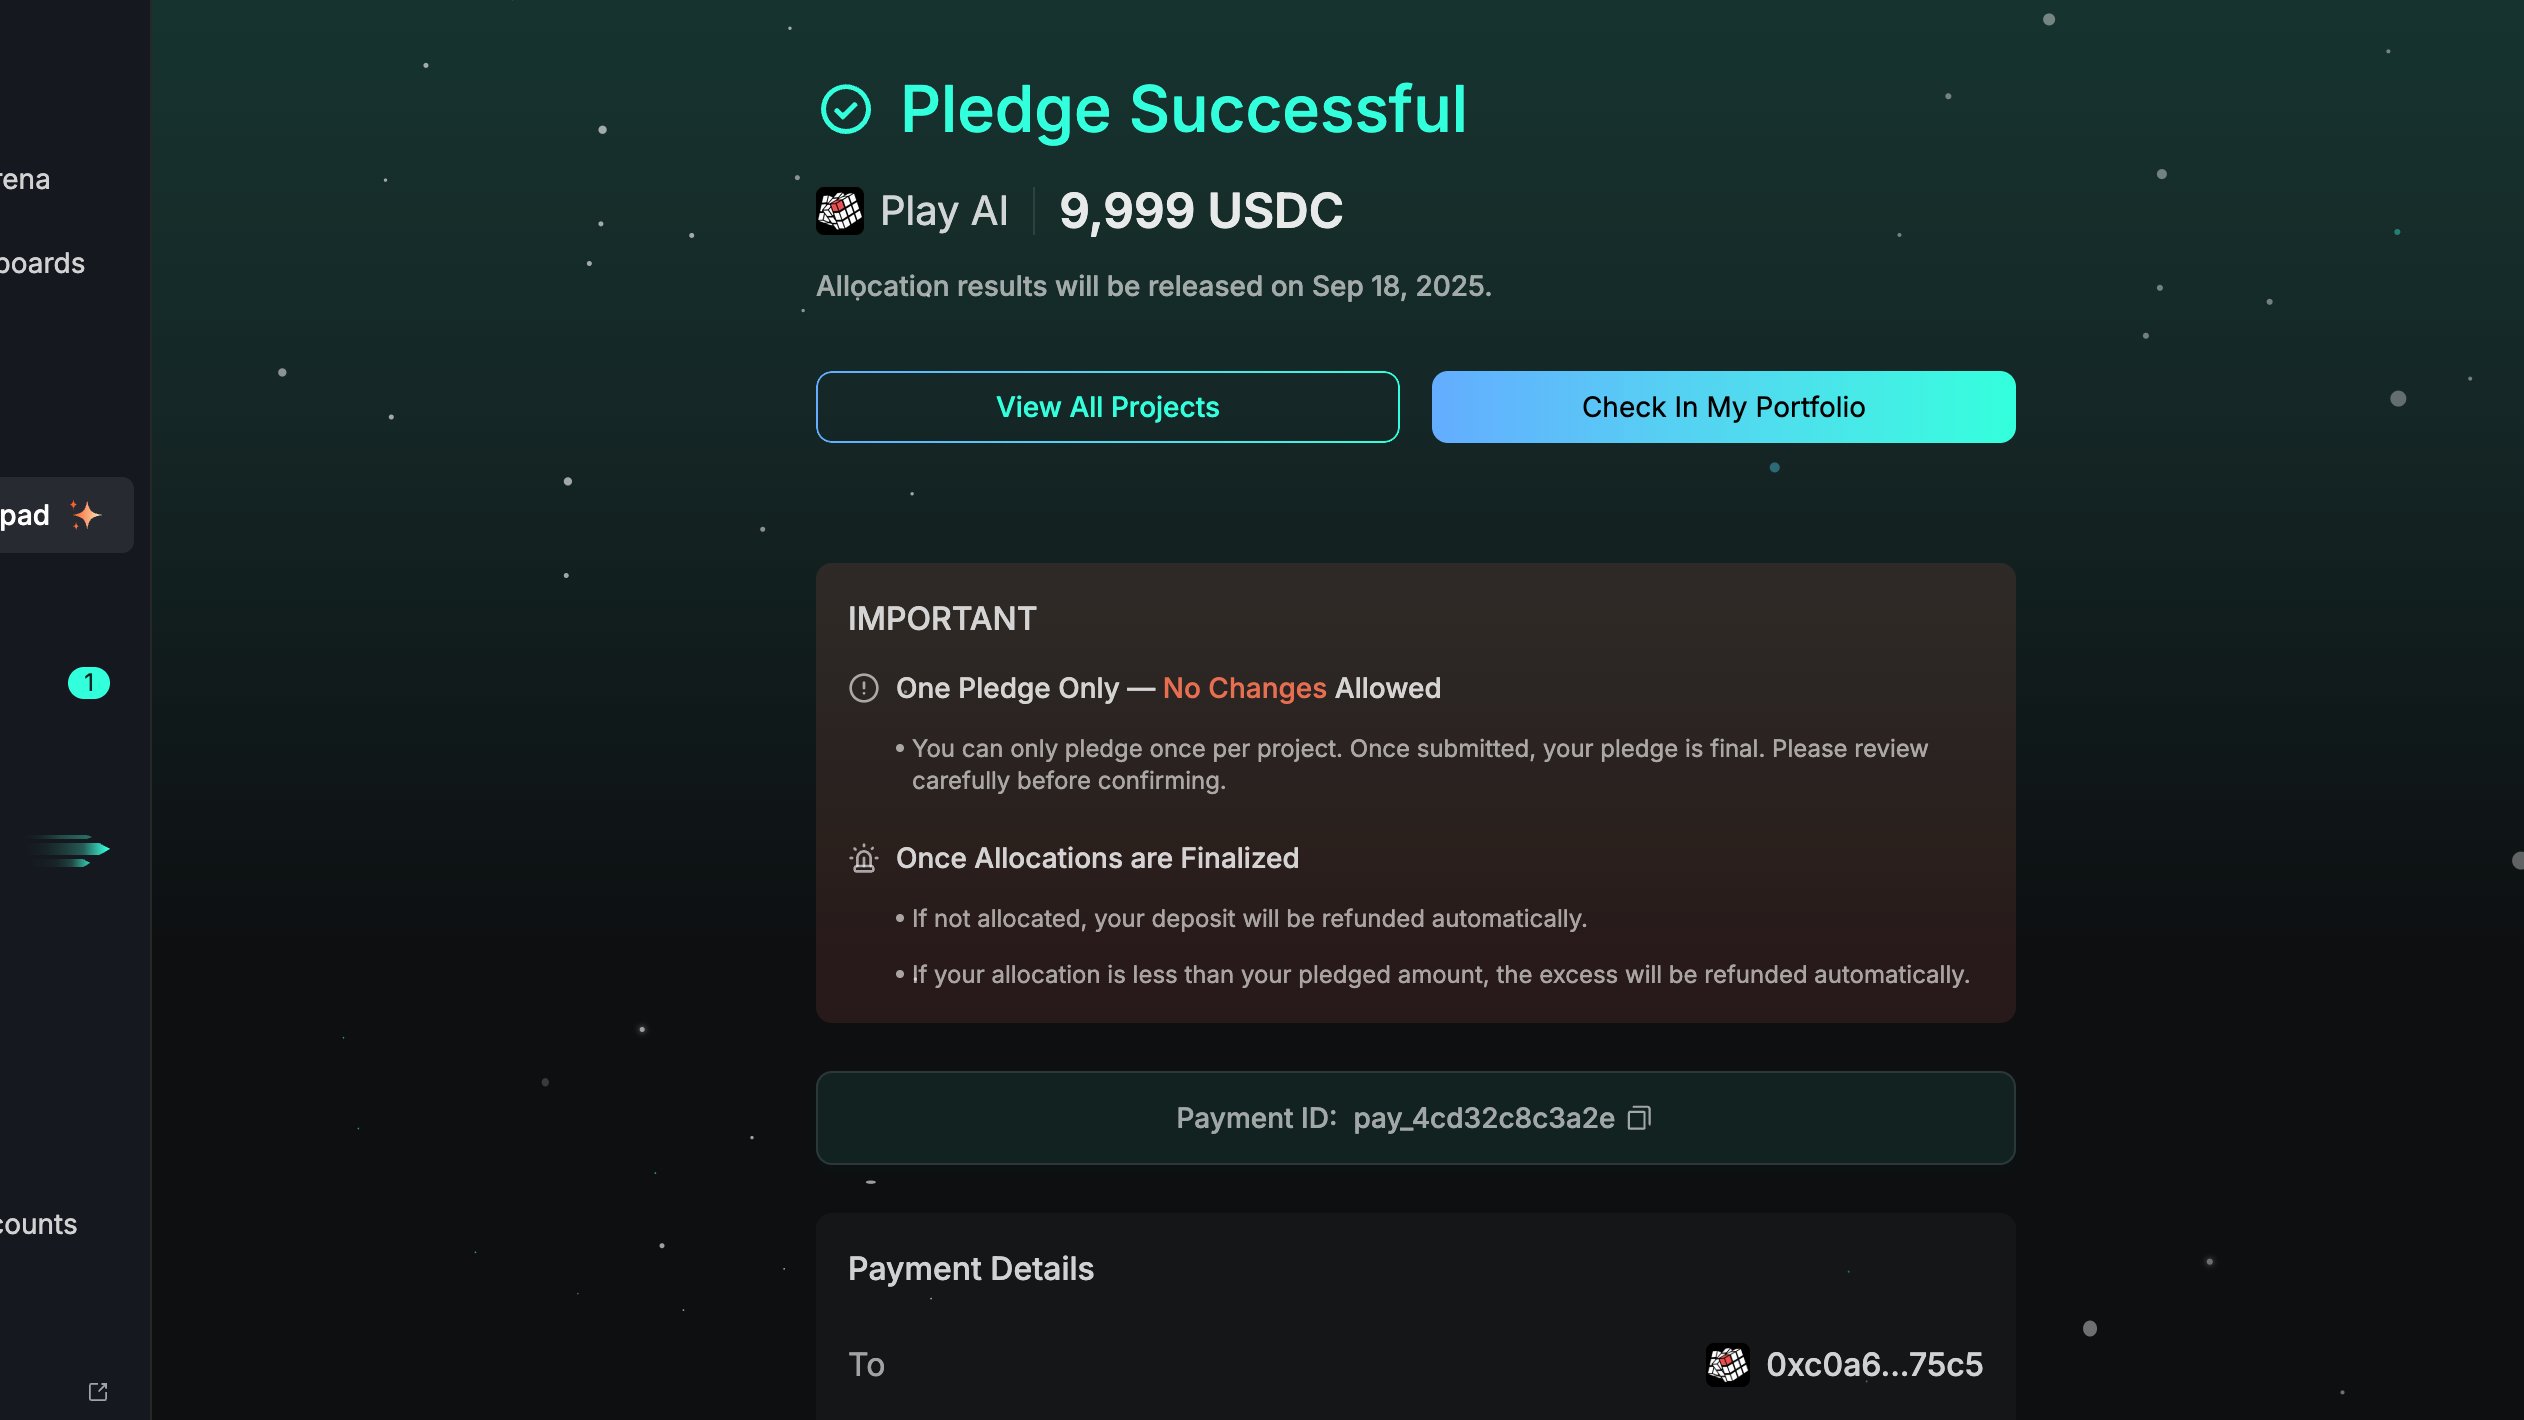Click the 9,999 USDC pledge amount
The height and width of the screenshot is (1420, 2524).
[x=1200, y=211]
